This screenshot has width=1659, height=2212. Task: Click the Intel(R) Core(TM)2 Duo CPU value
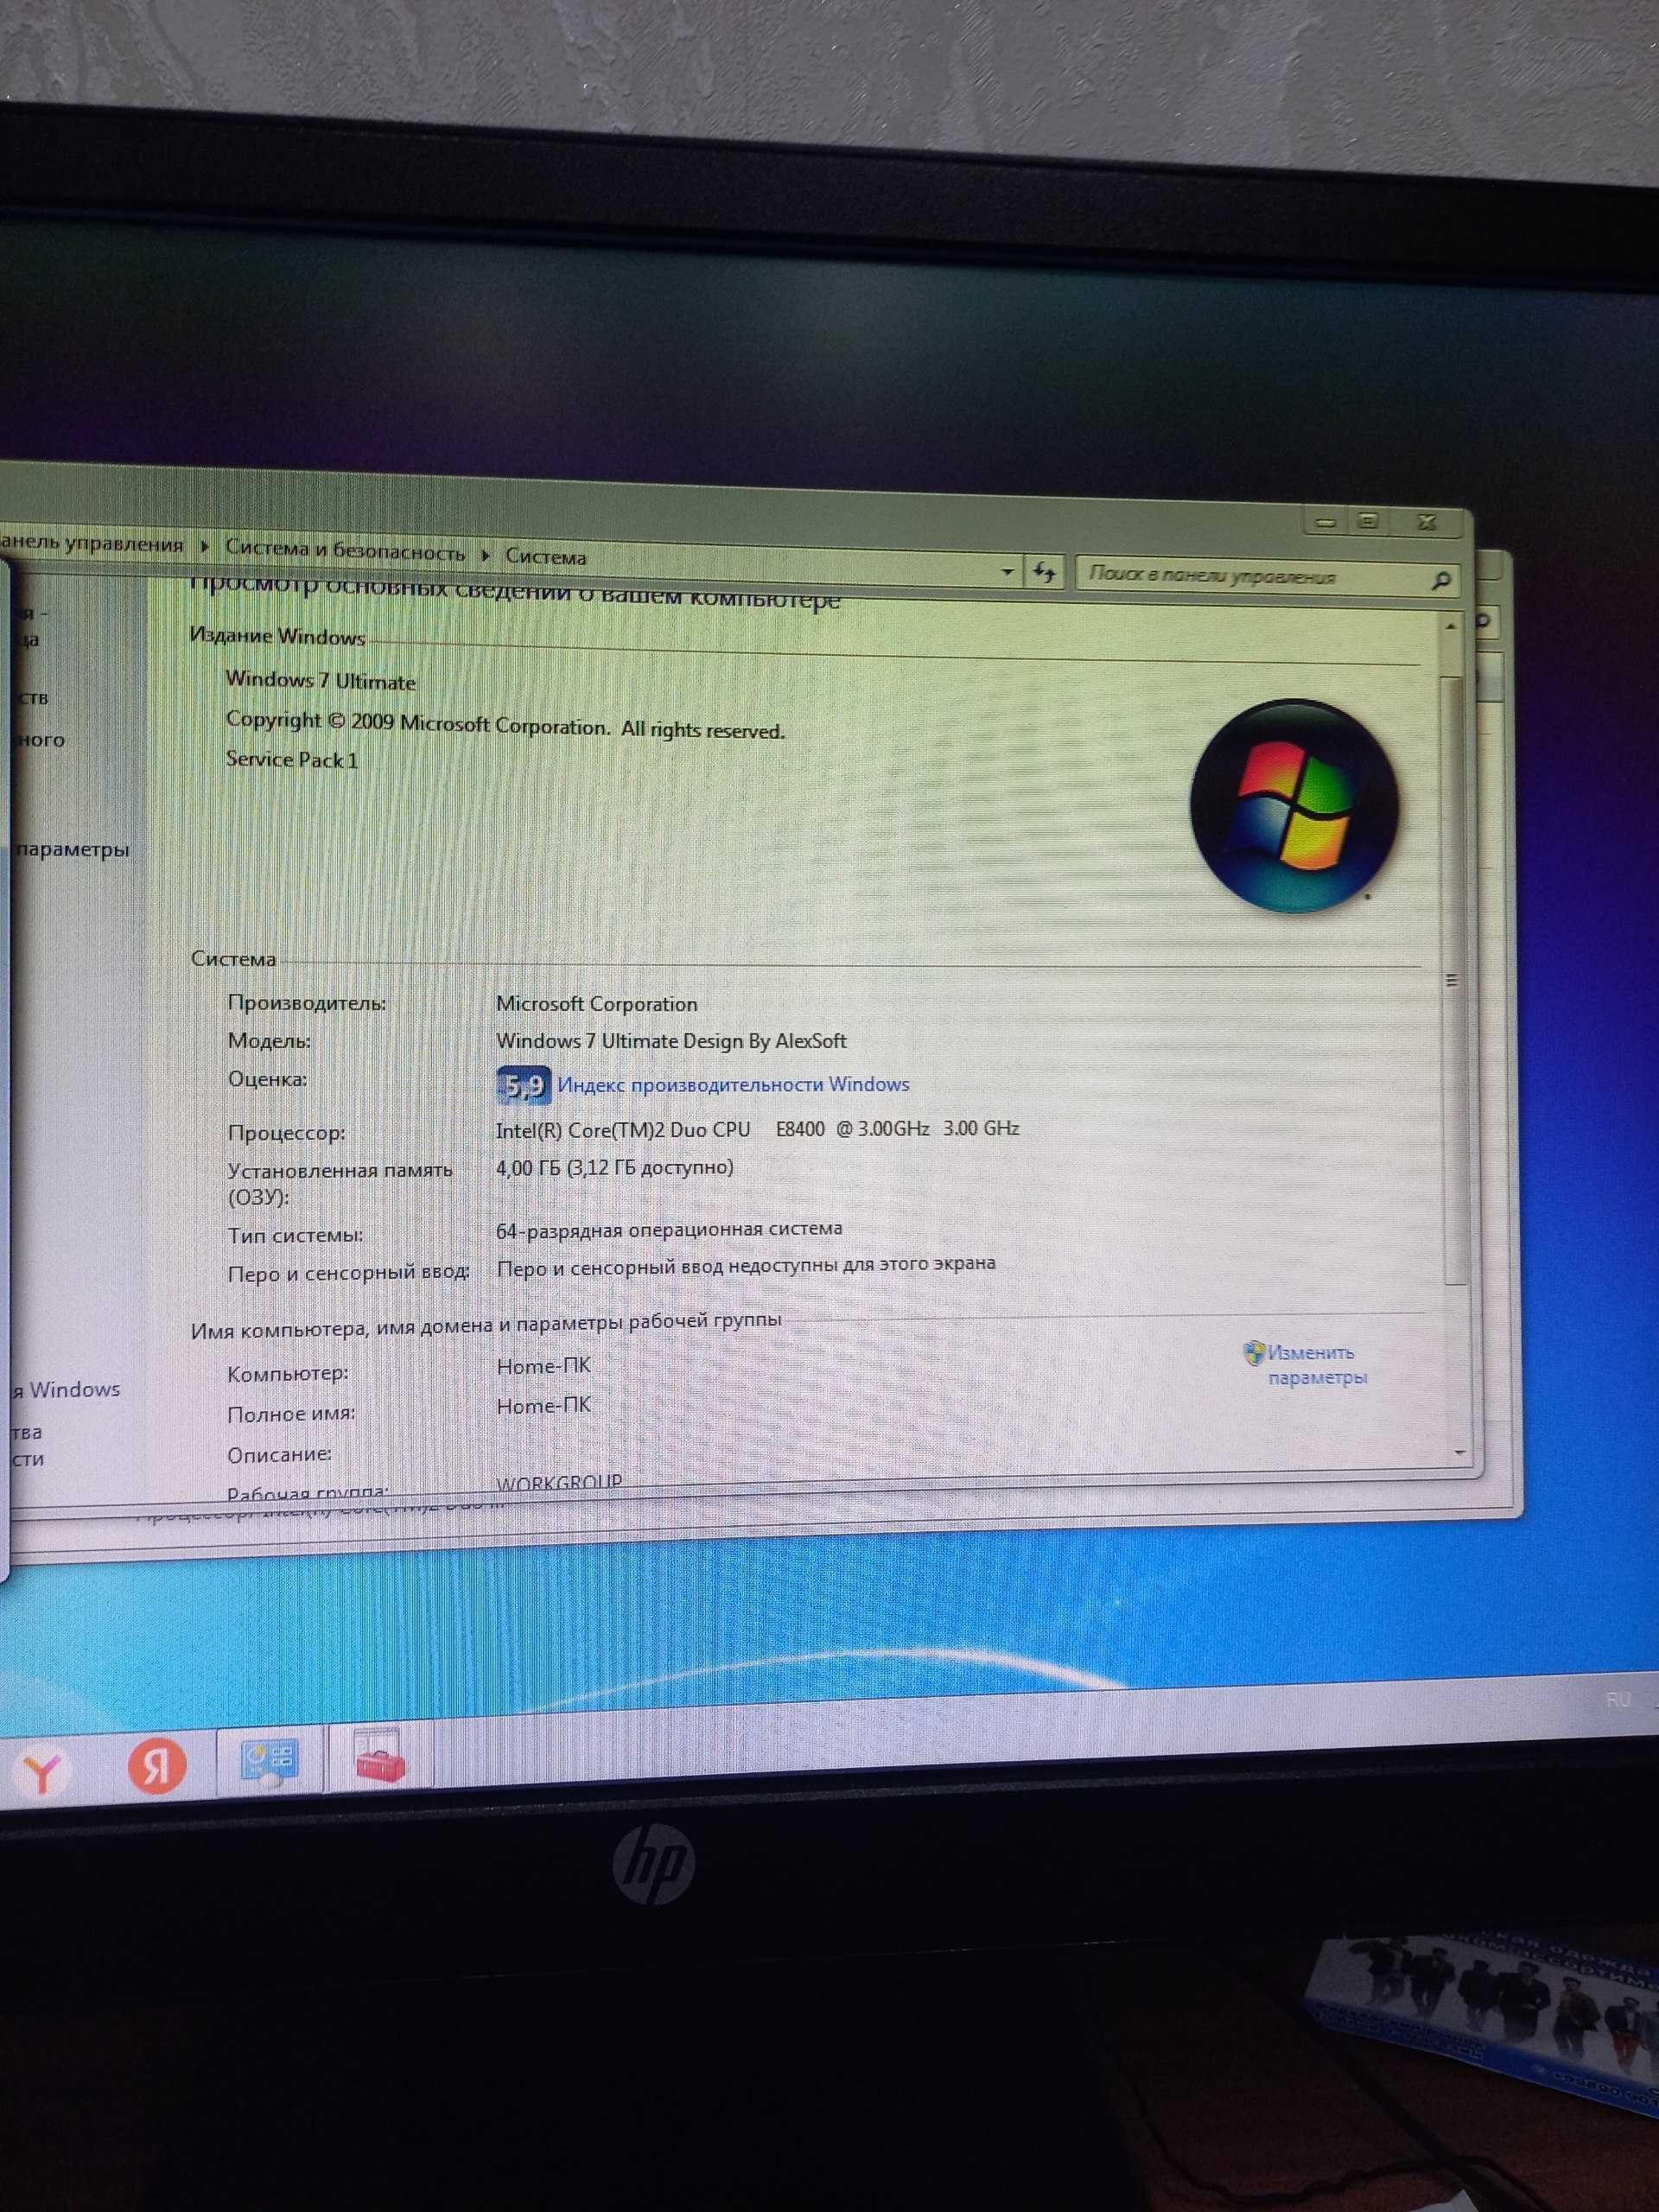point(757,1129)
